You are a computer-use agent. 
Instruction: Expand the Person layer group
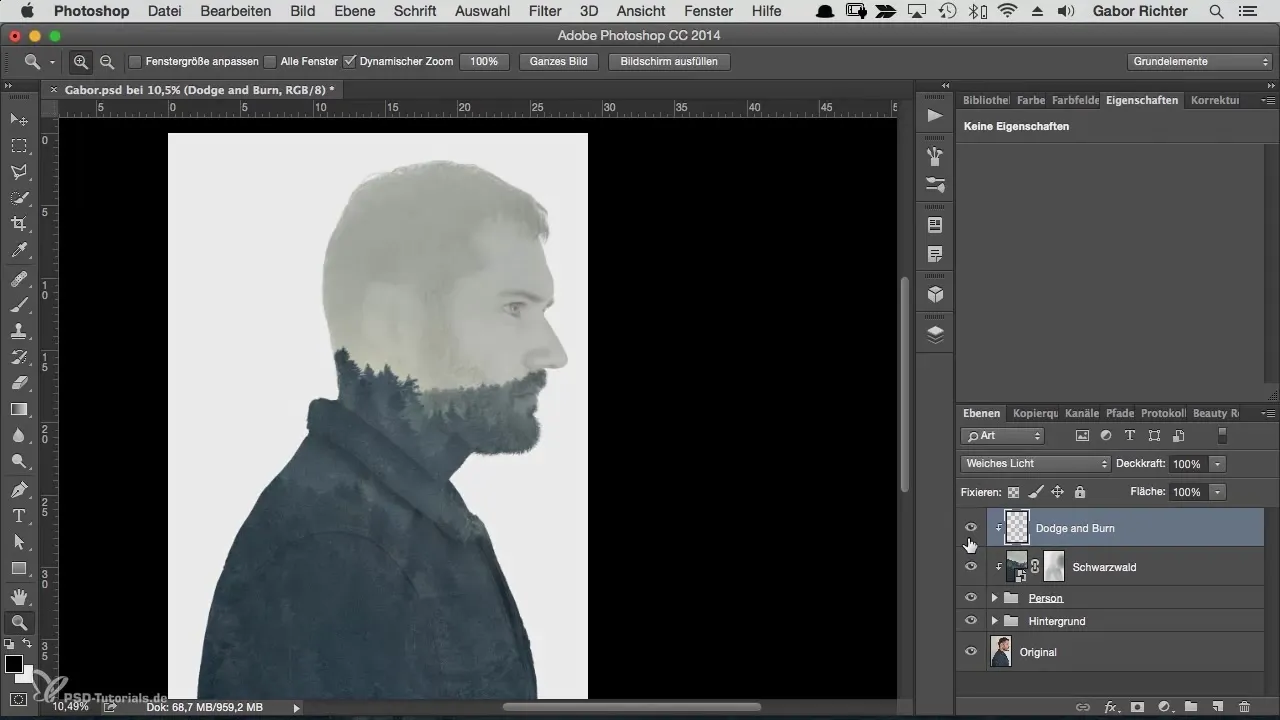tap(994, 598)
